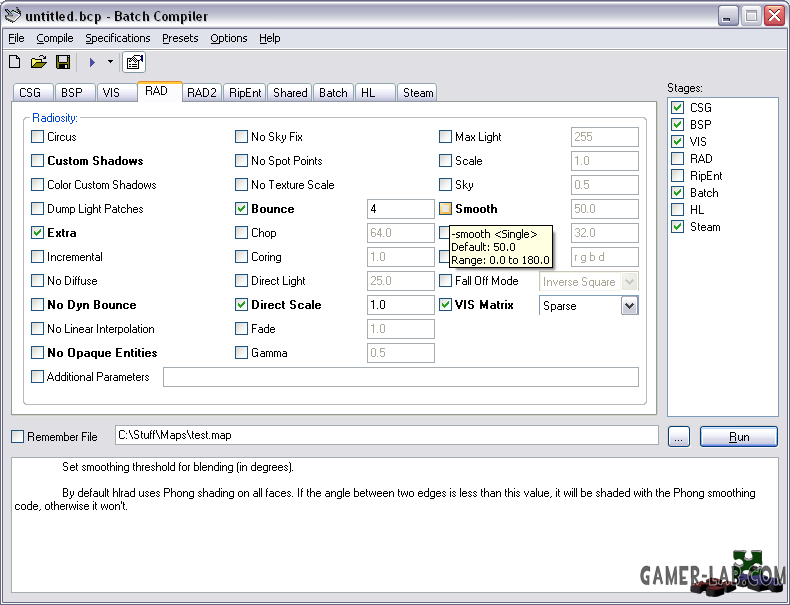Click the Options properties toolbar icon

click(134, 62)
